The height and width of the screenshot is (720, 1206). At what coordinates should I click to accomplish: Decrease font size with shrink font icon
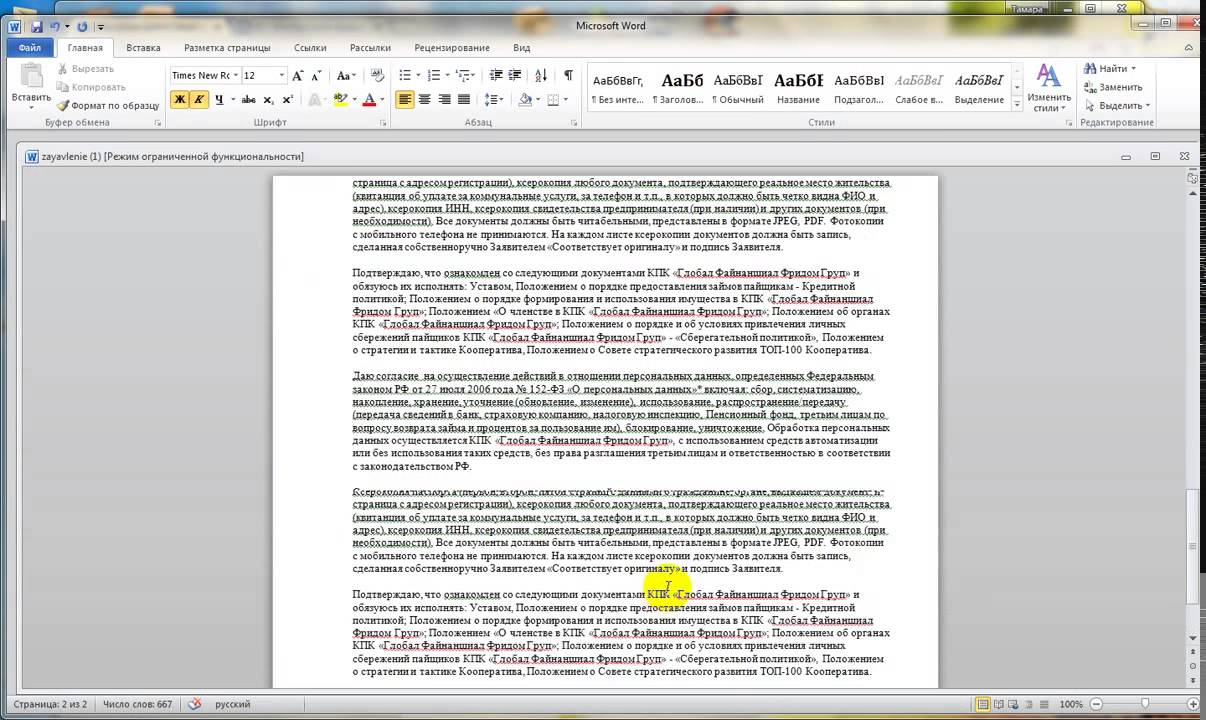(x=317, y=75)
